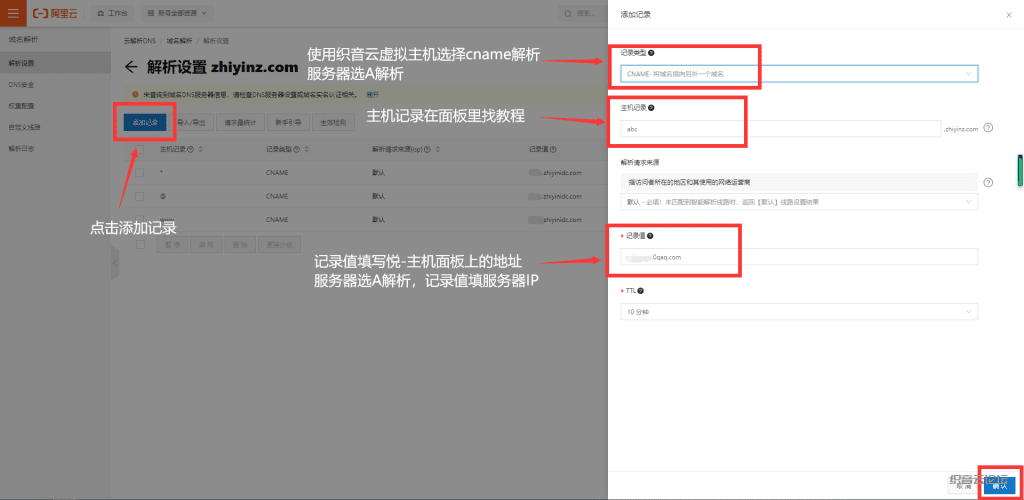Image resolution: width=1024 pixels, height=500 pixels.
Task: Click CNAME cell in the @ row
Action: (x=277, y=196)
